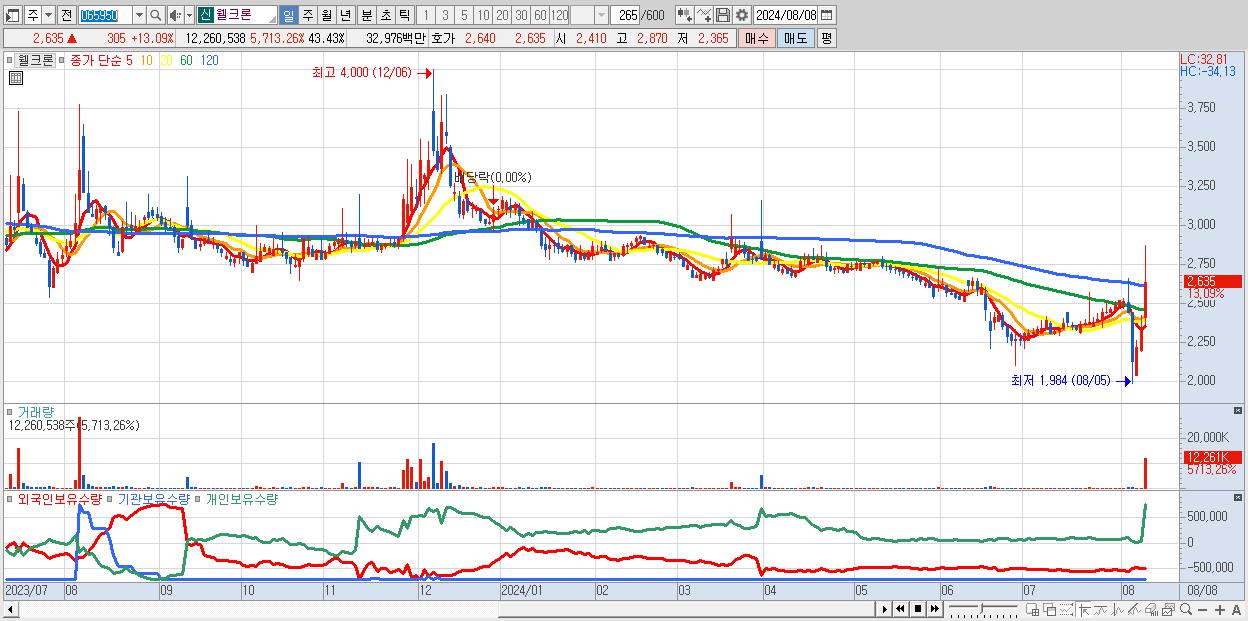Switch to the monthly 월 period
Viewport: 1248px width, 621px height.
click(x=326, y=15)
